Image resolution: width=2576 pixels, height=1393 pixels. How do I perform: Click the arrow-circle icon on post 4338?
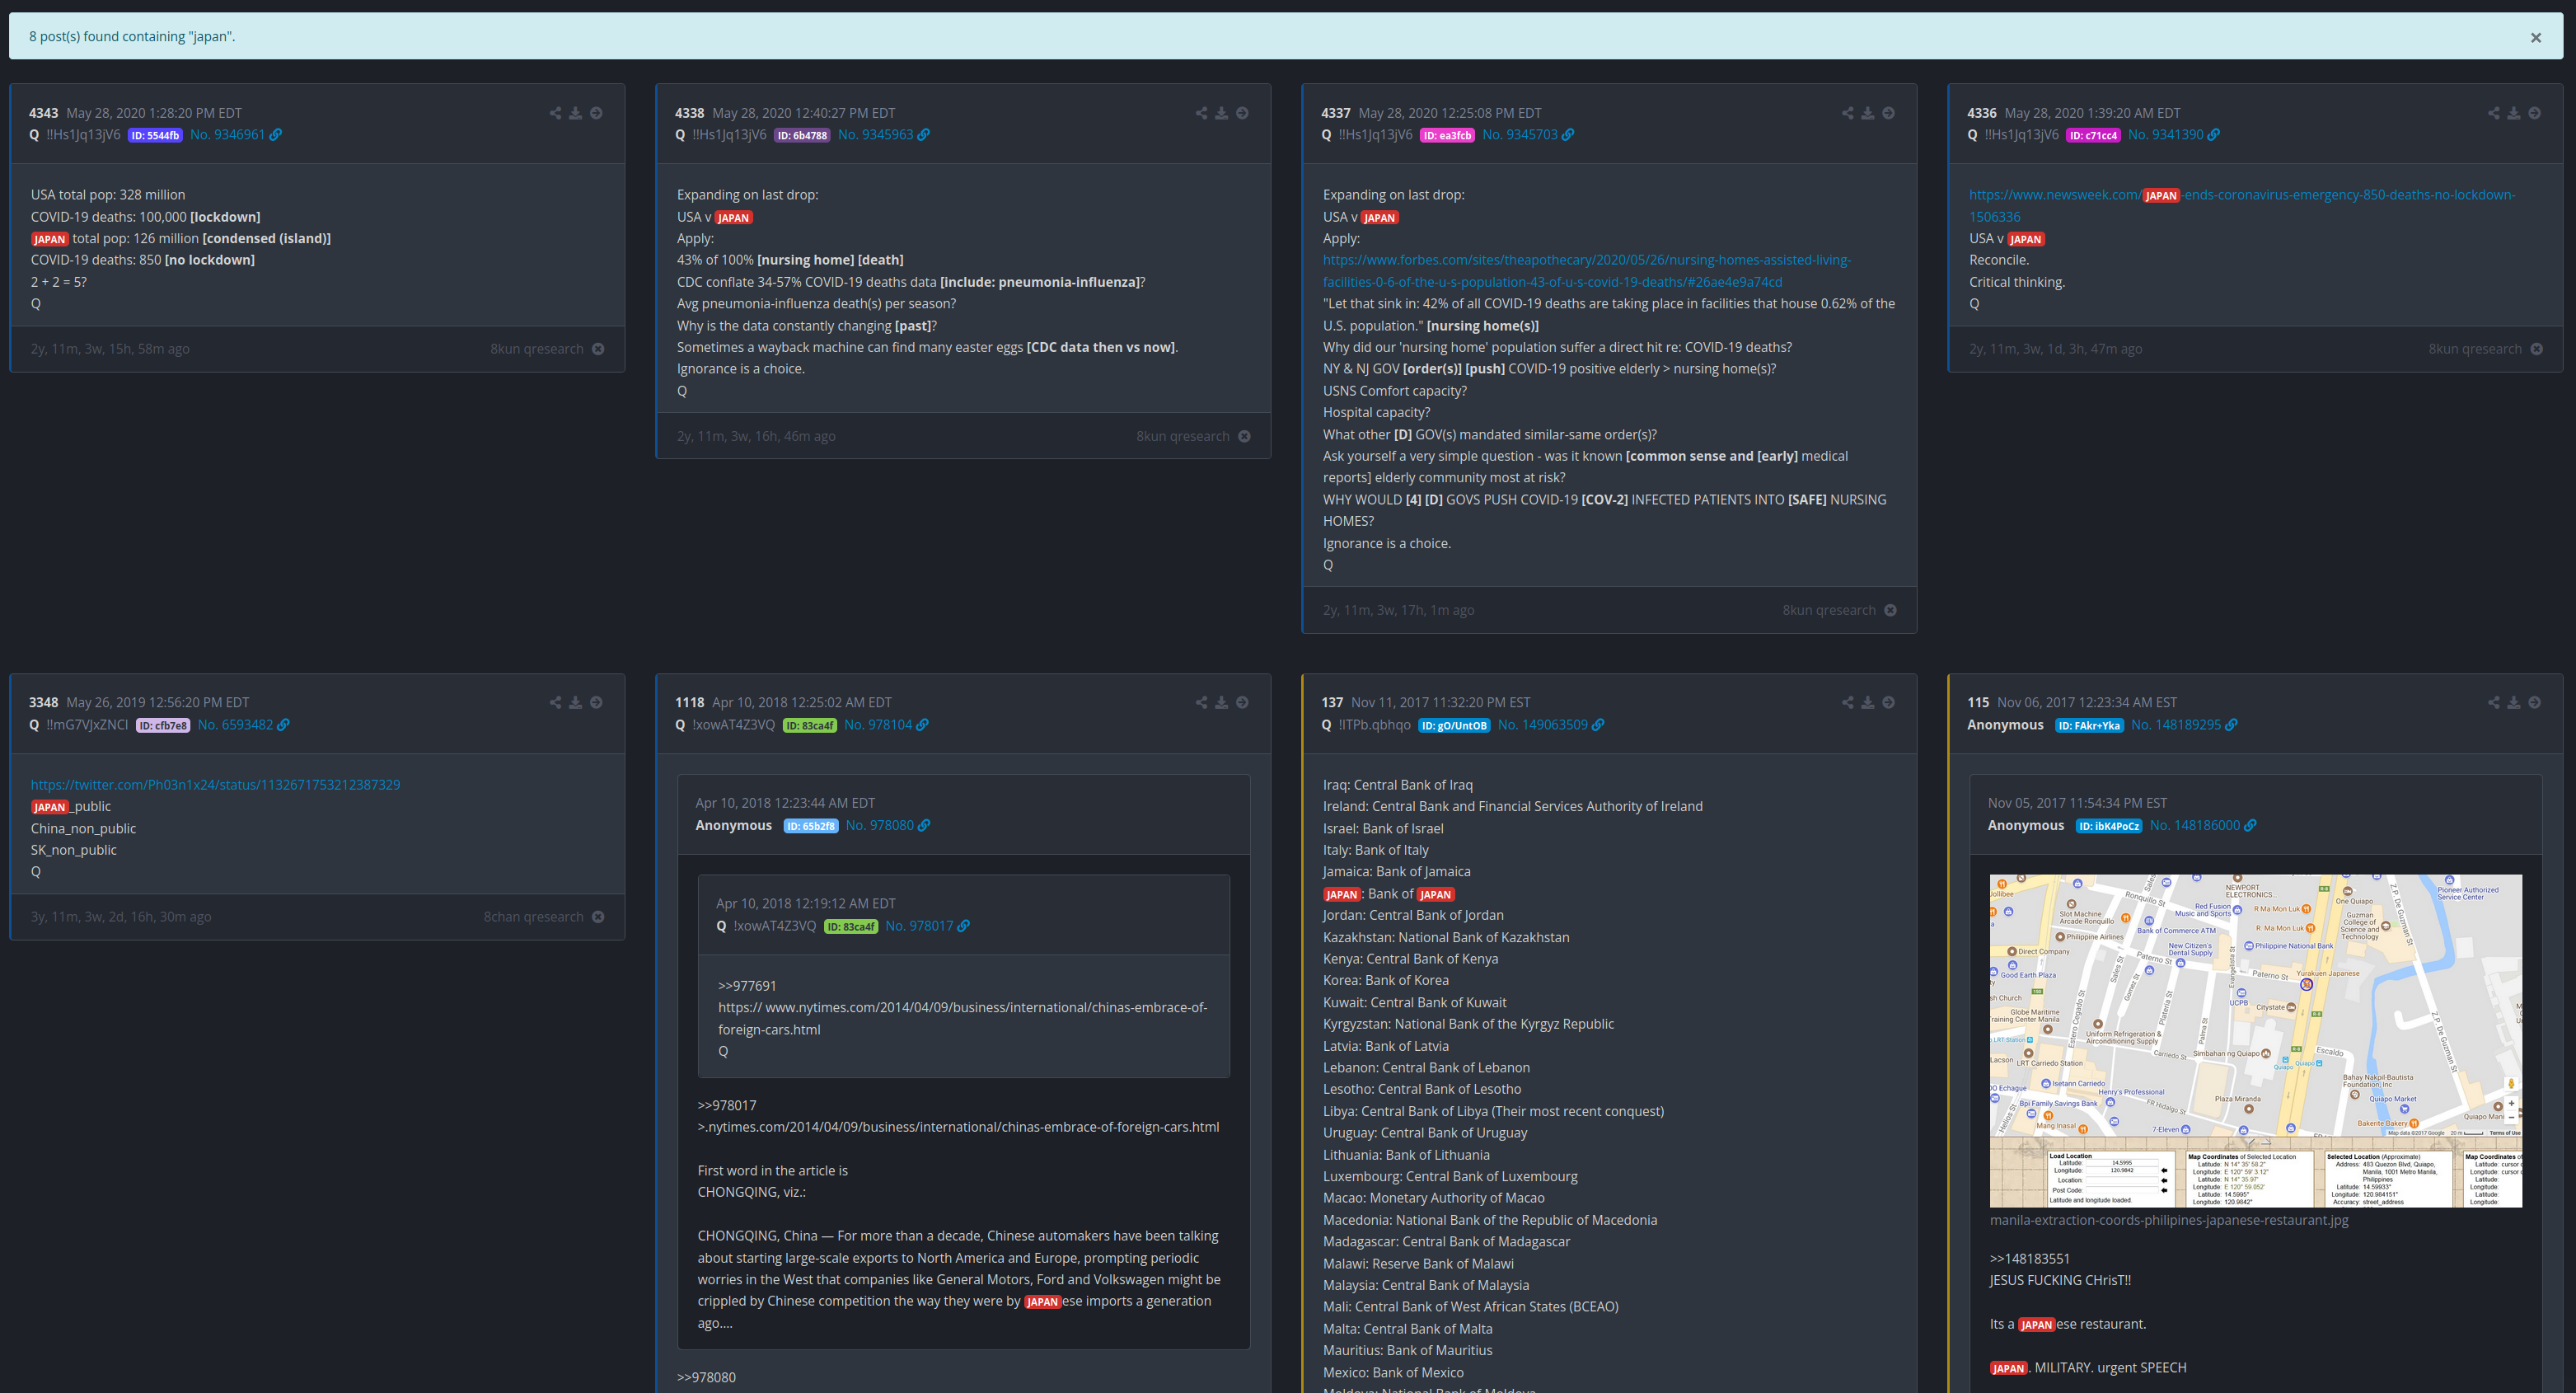pyautogui.click(x=1242, y=113)
